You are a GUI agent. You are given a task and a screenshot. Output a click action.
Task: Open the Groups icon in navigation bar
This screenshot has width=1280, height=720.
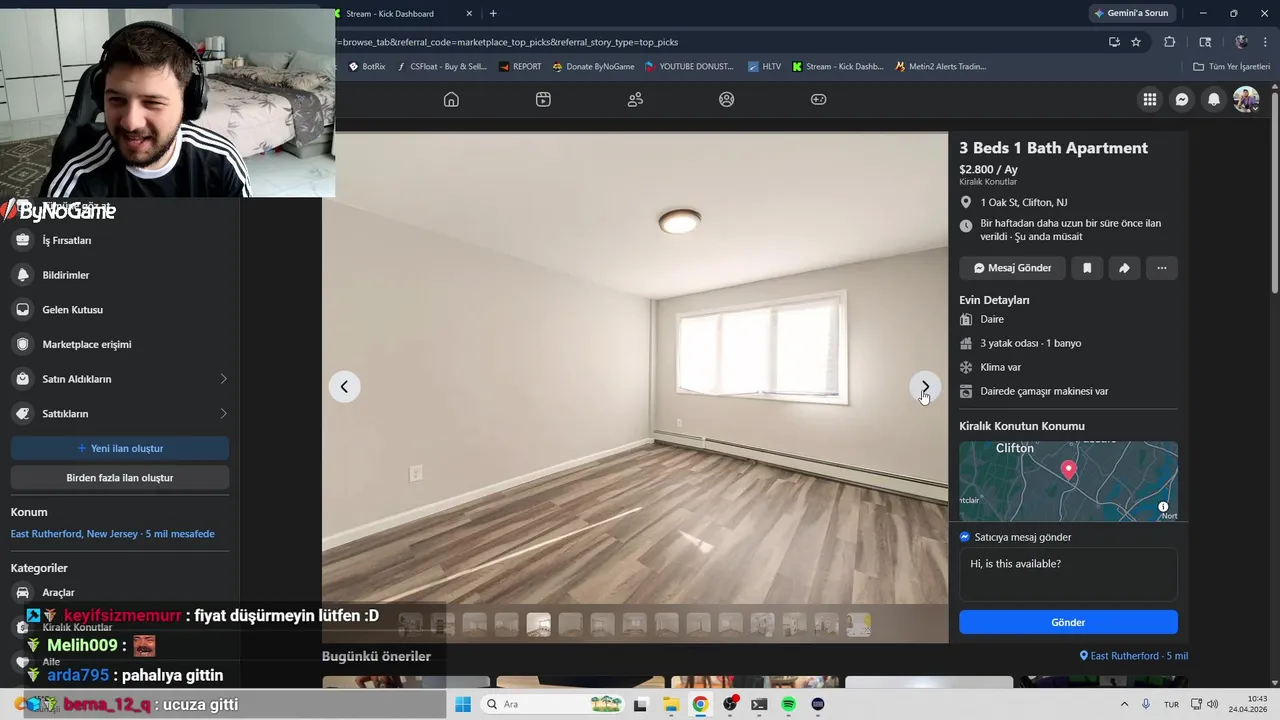tap(727, 99)
